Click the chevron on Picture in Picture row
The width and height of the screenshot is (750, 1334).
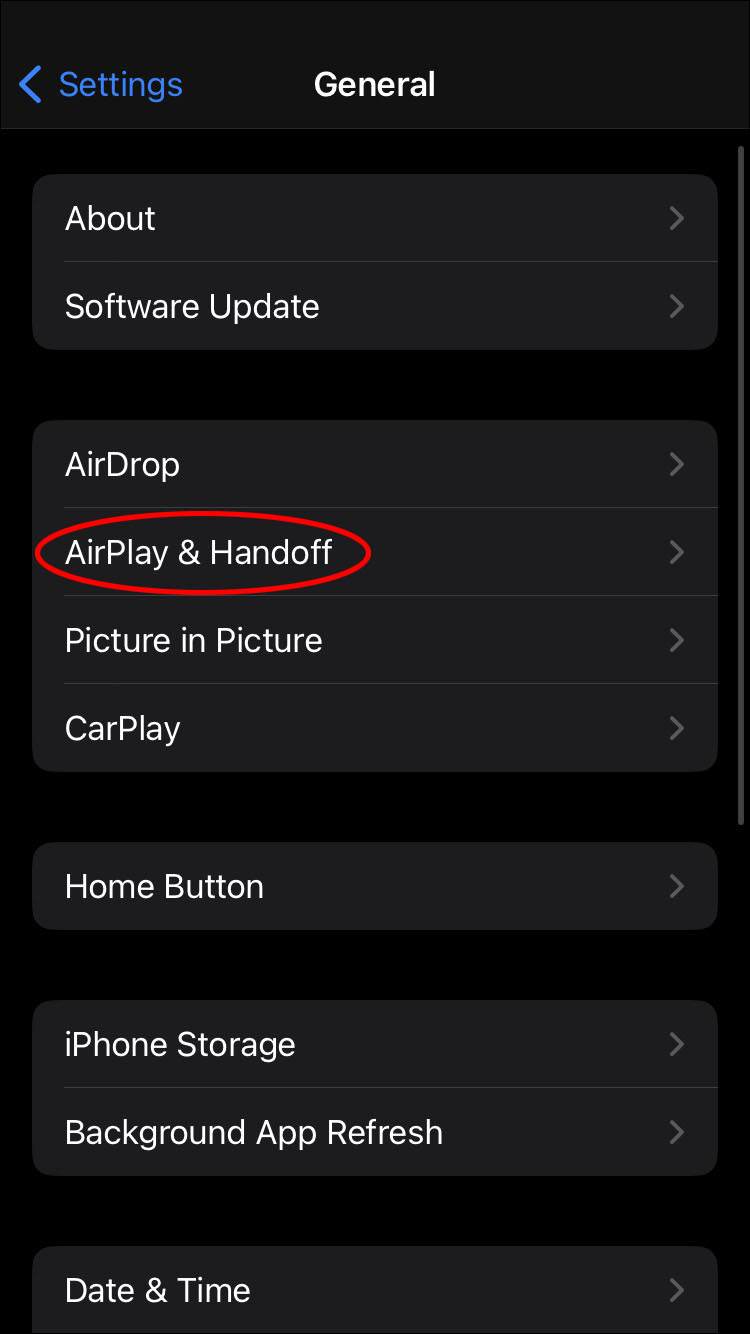(677, 640)
